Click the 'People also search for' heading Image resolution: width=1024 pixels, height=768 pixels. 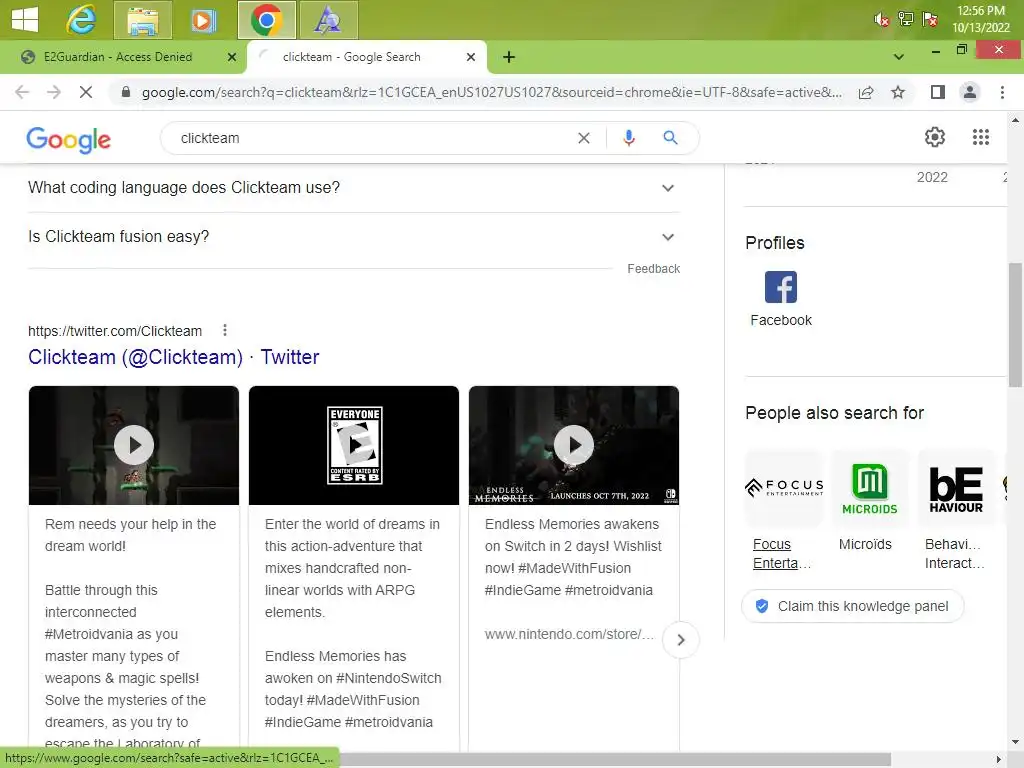835,413
